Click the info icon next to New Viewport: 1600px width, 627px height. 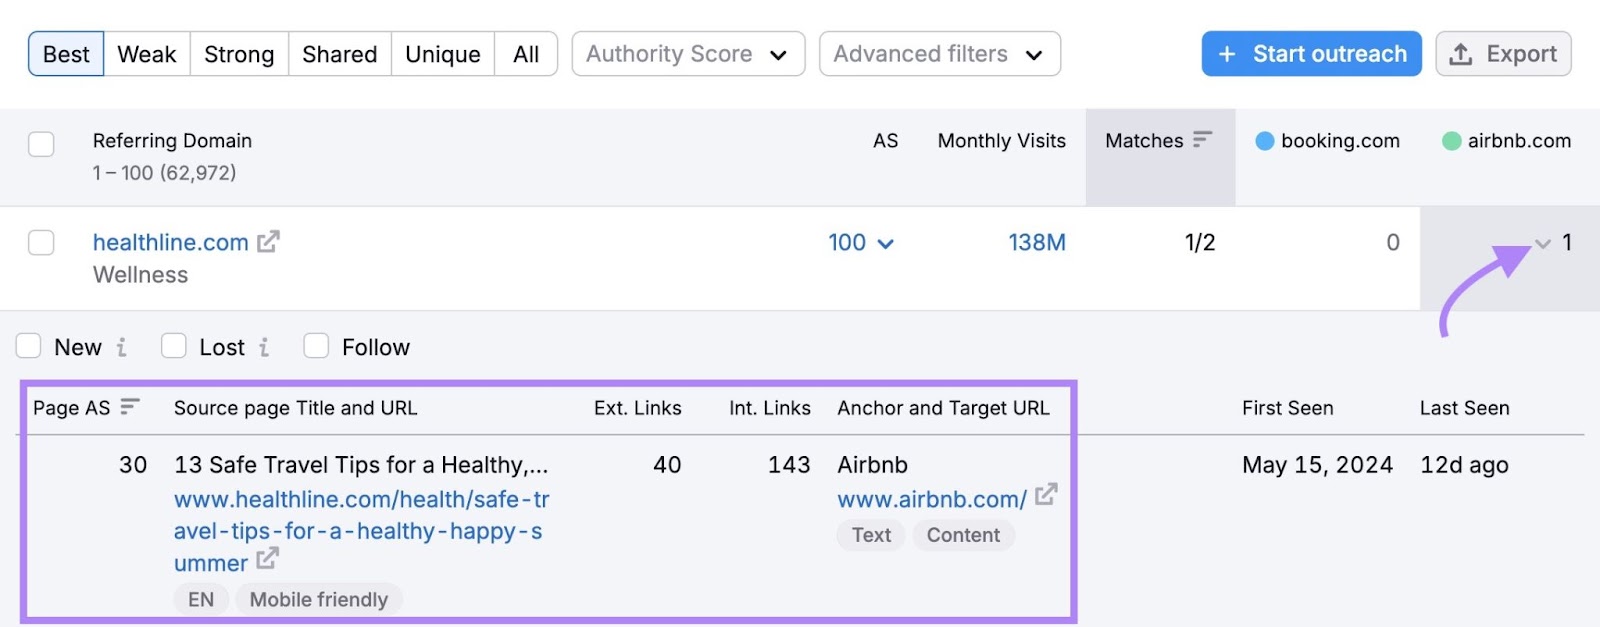(121, 347)
